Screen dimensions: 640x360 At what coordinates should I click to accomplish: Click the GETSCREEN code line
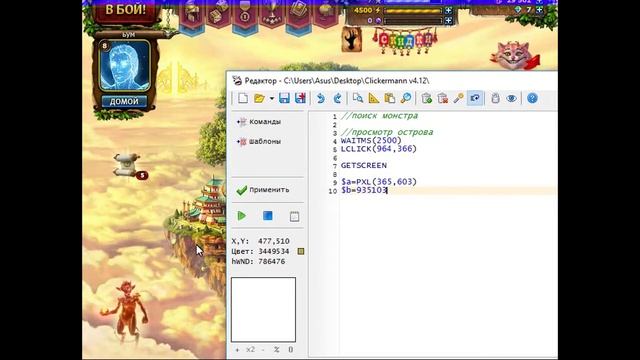tap(364, 165)
